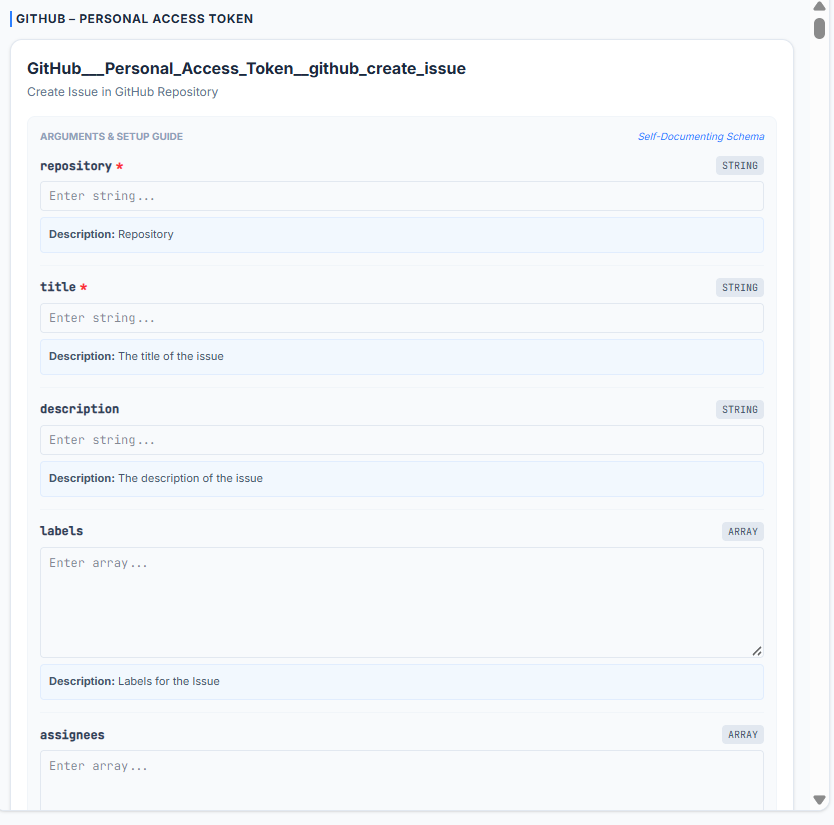Click the assignees array textarea
This screenshot has width=834, height=825.
coord(402,780)
